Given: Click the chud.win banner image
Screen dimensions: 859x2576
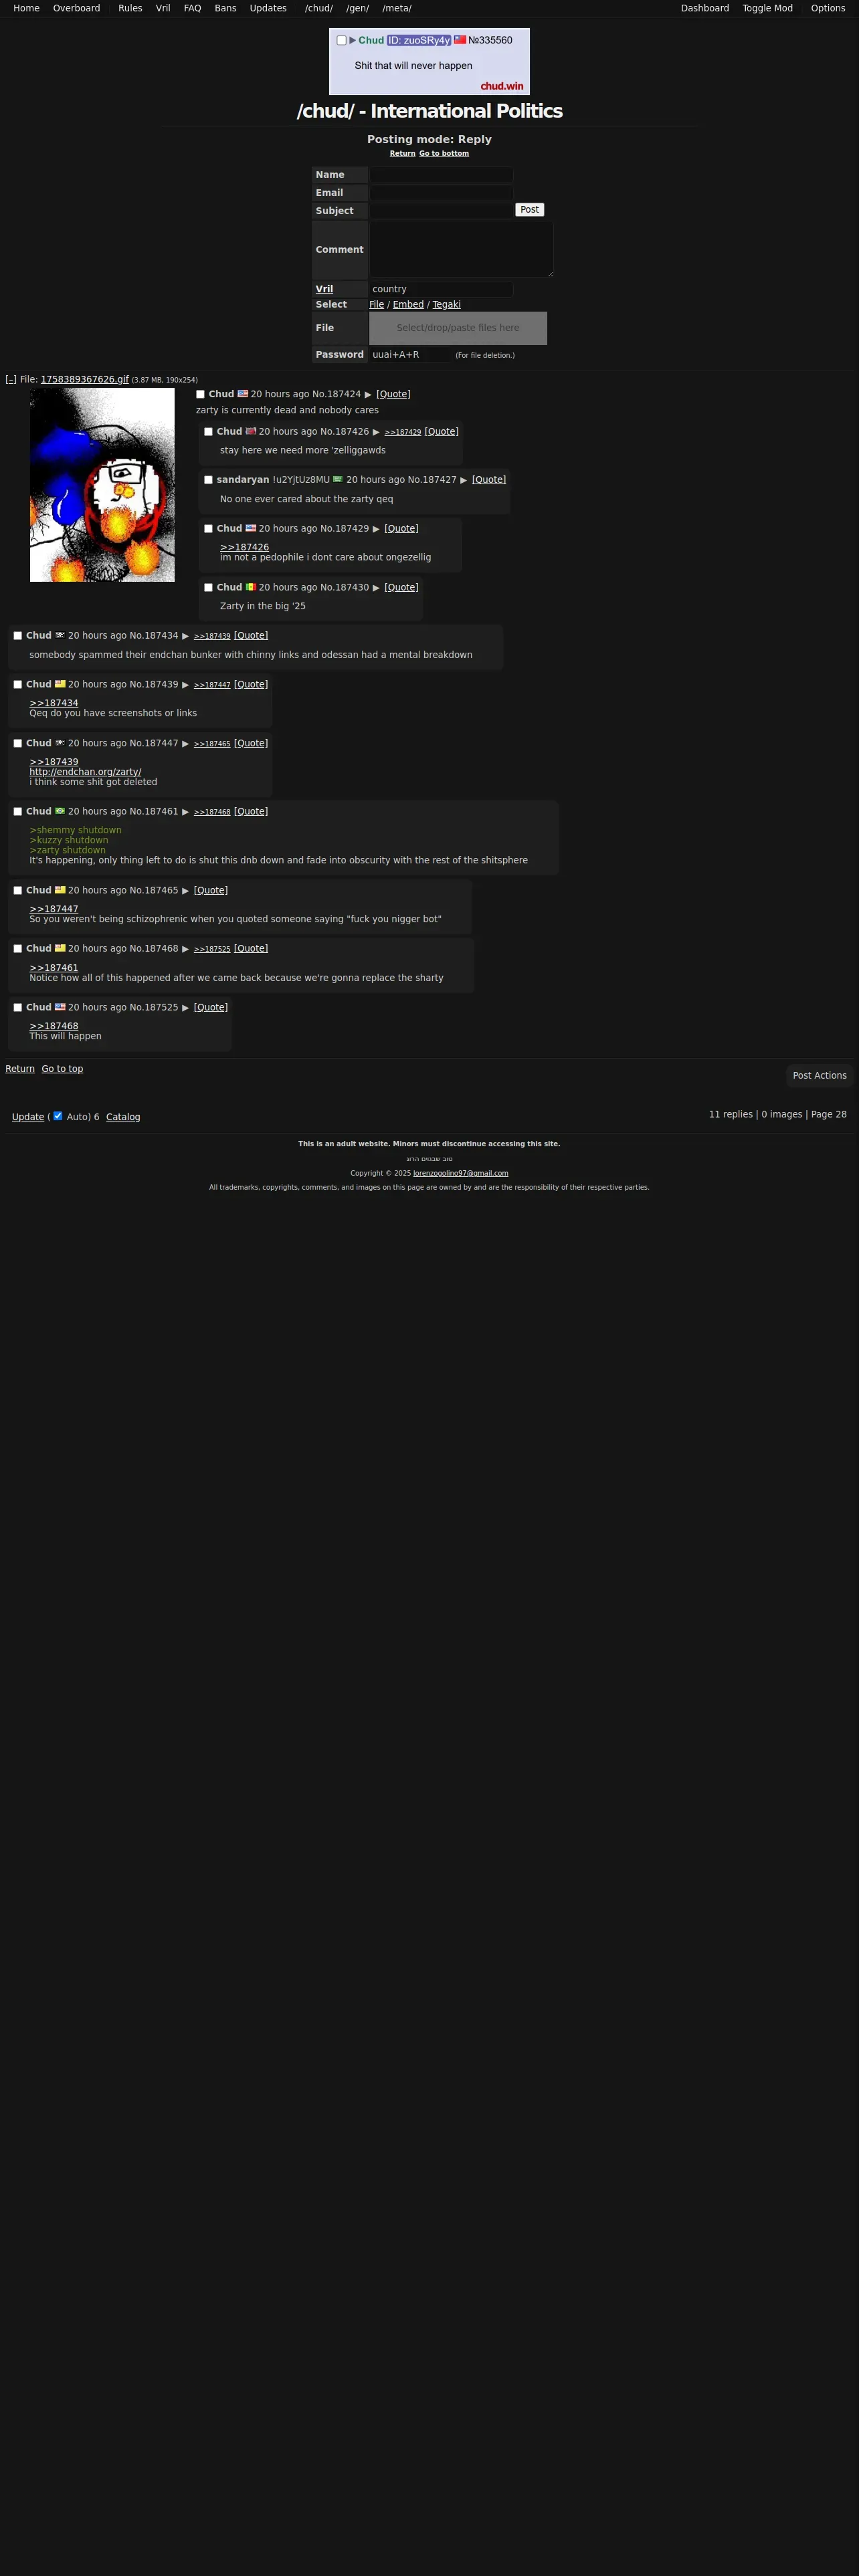Looking at the screenshot, I should click(429, 61).
